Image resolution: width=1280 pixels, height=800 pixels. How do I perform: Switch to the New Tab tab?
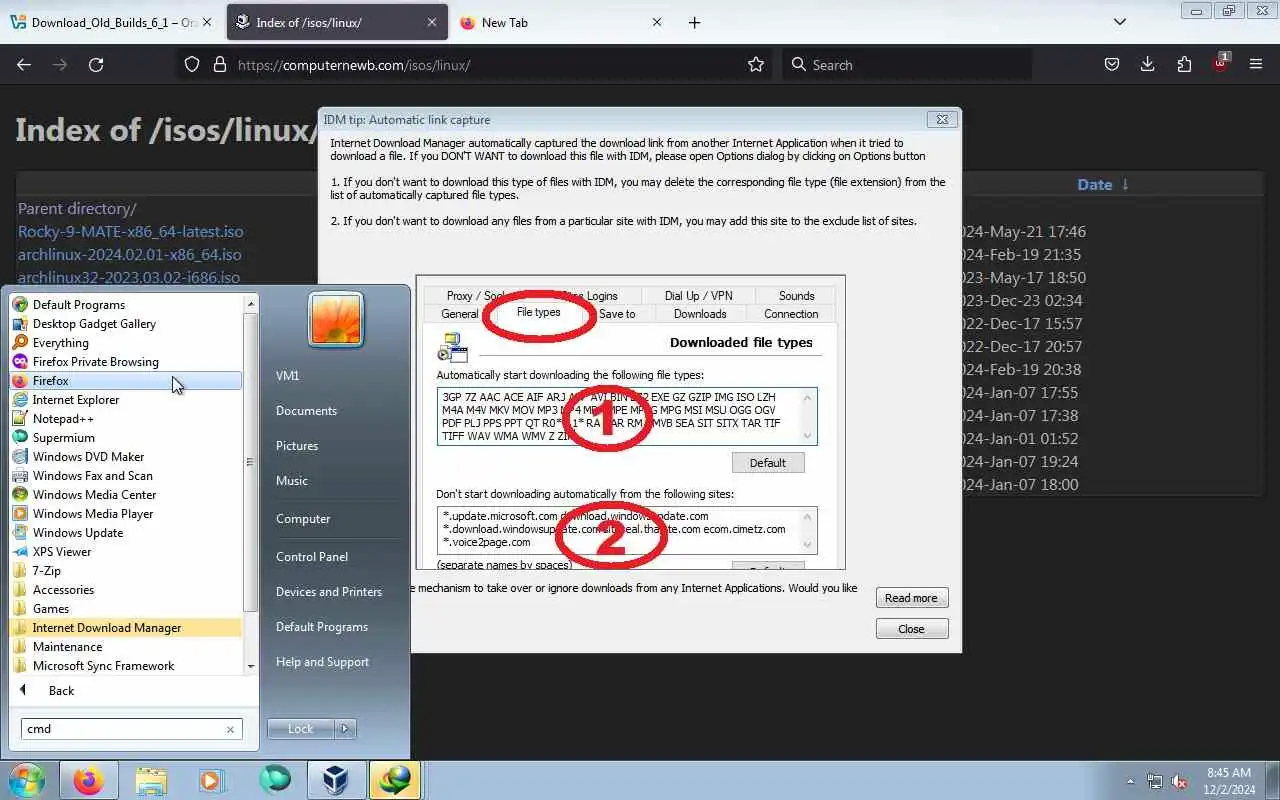560,22
